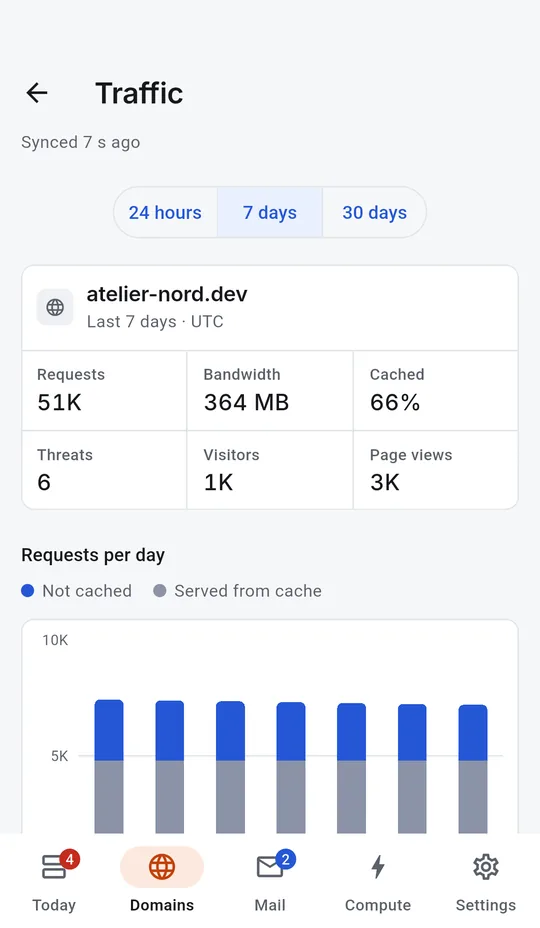The image size is (540, 928).
Task: Tap the Visitors 1K stat tile
Action: point(270,470)
